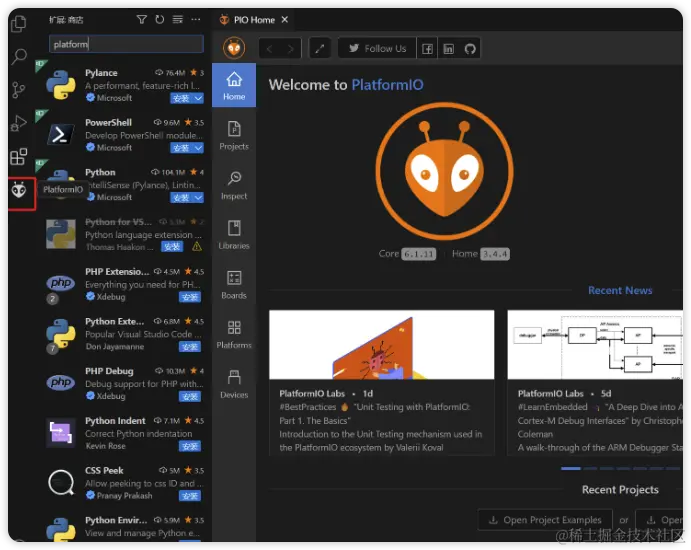Install the Pylance extension
Image resolution: width=691 pixels, height=550 pixels.
click(181, 98)
